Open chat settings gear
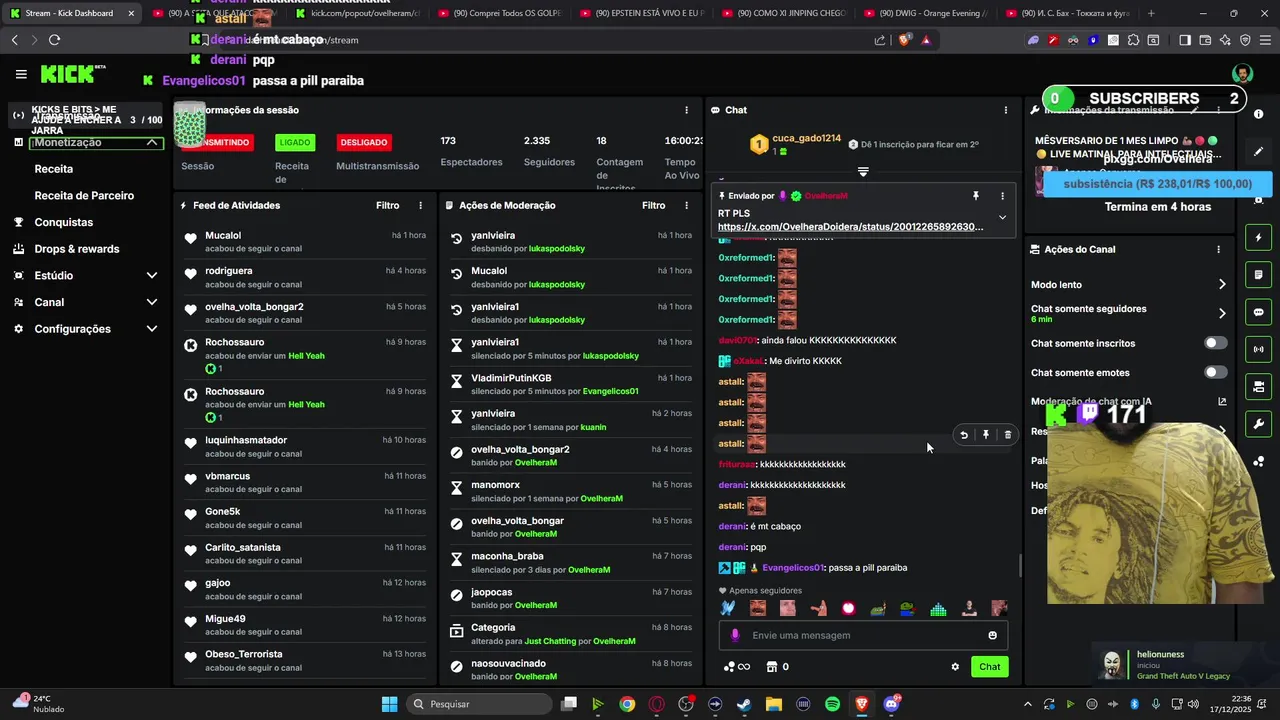Screen dimensions: 1280x720 (955, 667)
